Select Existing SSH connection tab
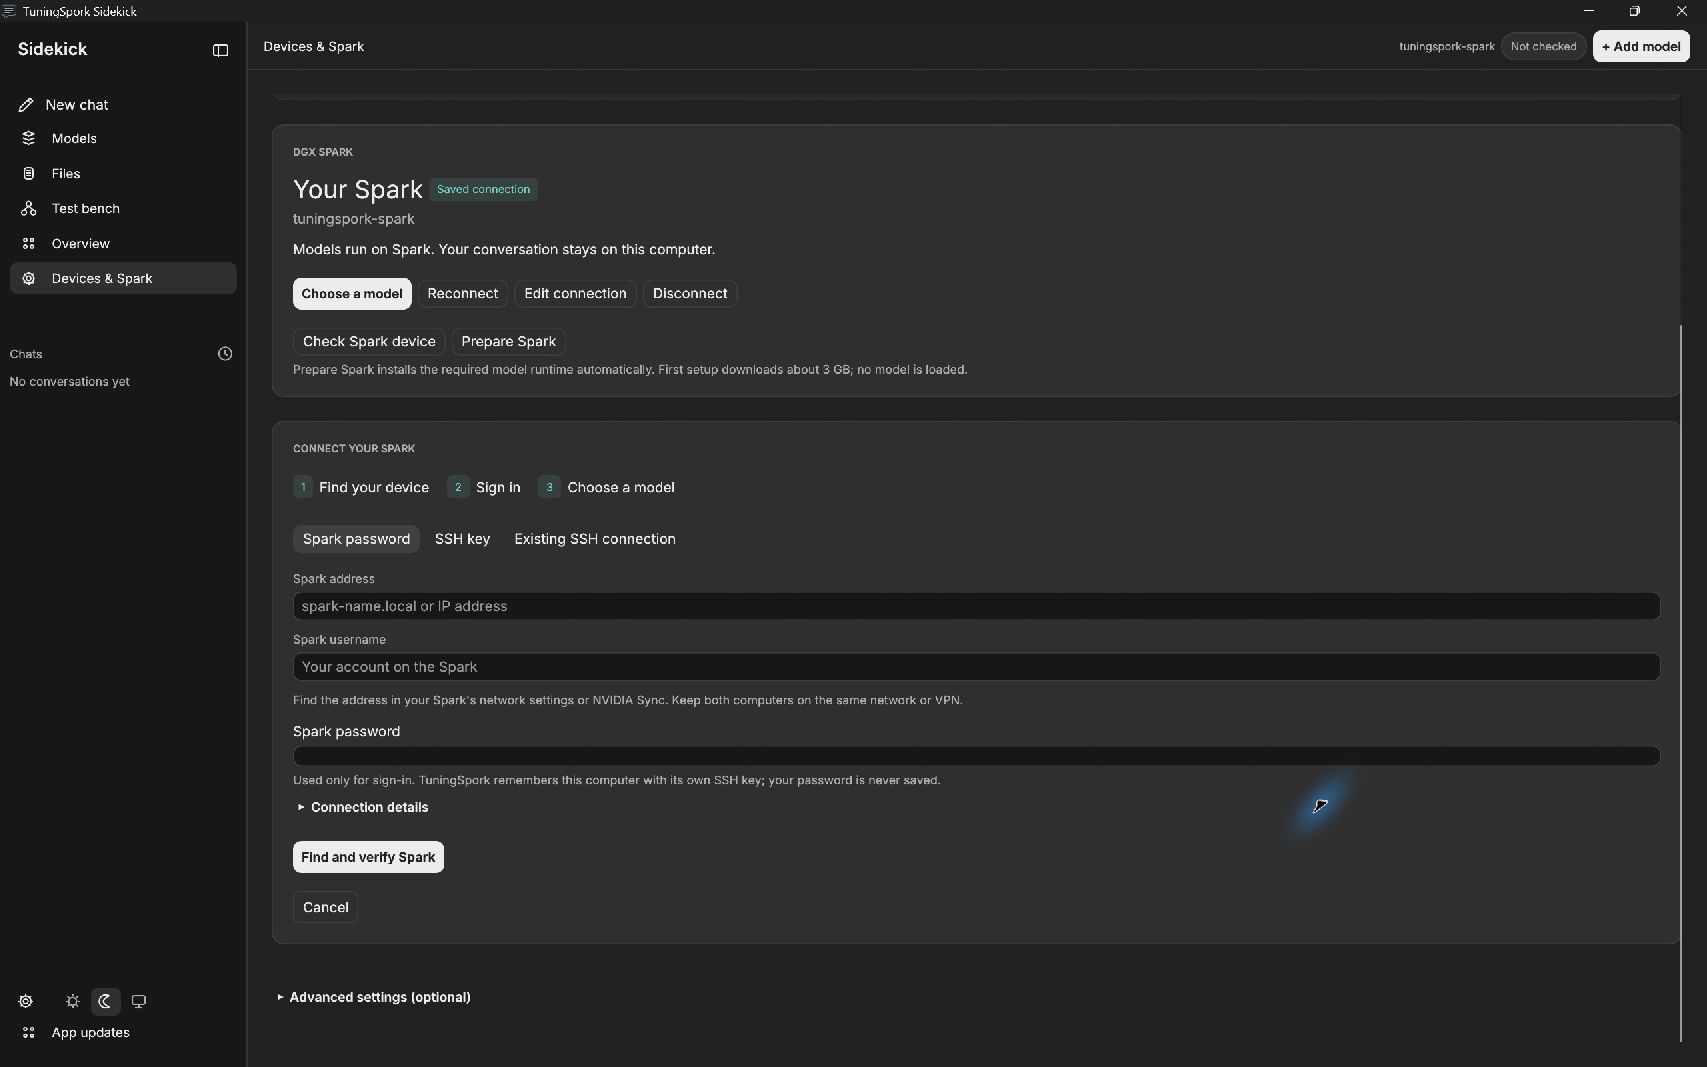The image size is (1707, 1067). point(595,539)
